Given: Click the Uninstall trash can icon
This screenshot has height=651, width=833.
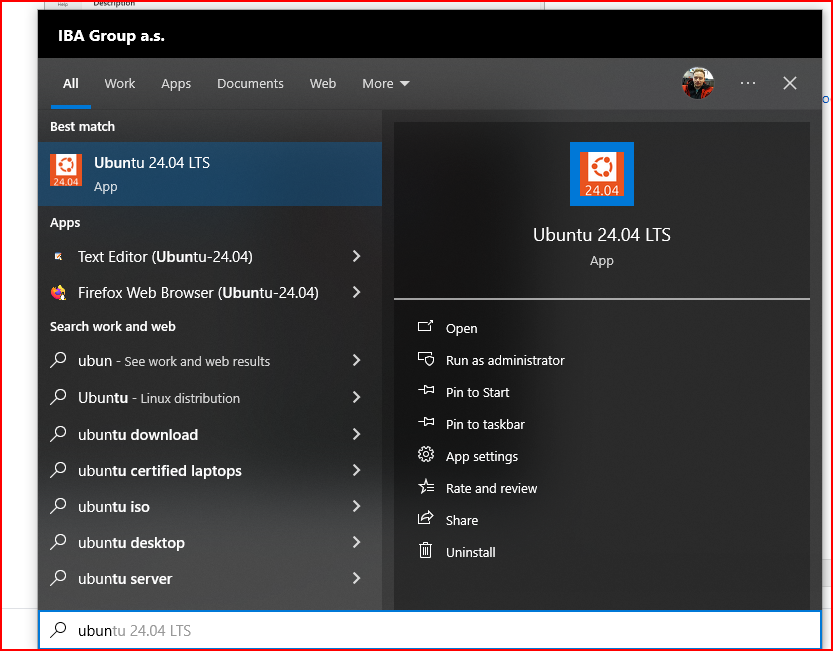Looking at the screenshot, I should click(426, 551).
